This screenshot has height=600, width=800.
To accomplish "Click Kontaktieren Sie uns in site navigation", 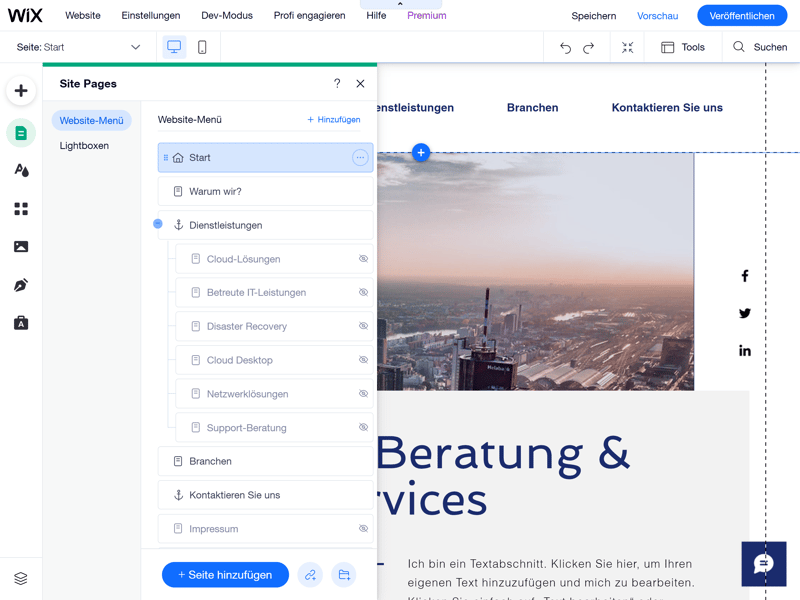I will coord(667,108).
